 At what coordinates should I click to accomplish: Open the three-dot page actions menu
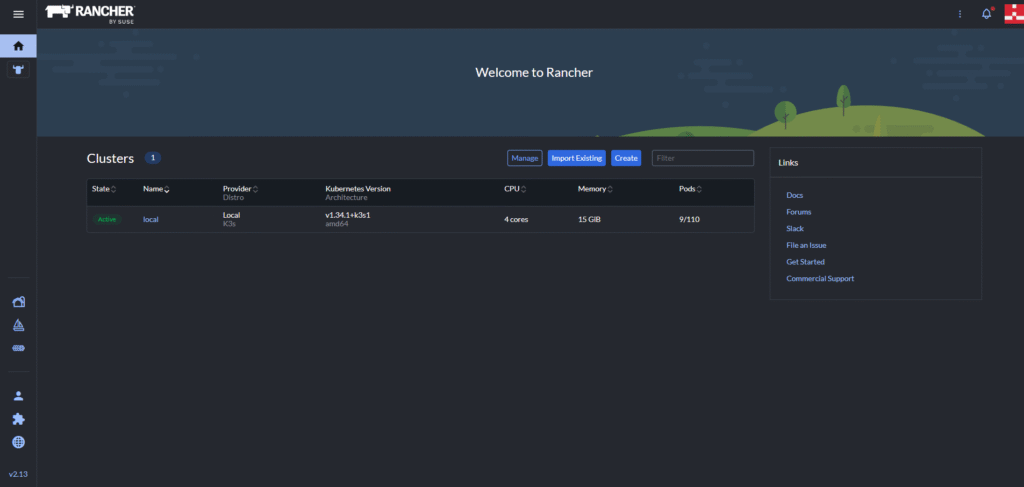960,14
